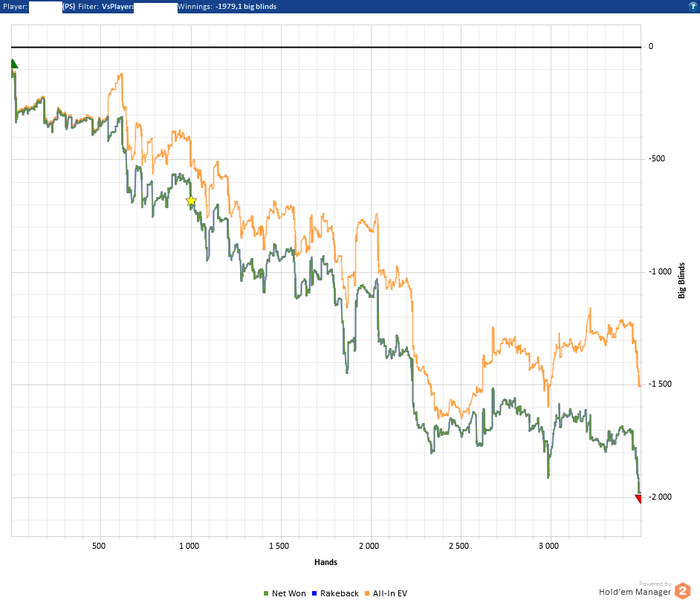The image size is (700, 603).
Task: Click the 2 500 hands axis label
Action: [459, 546]
